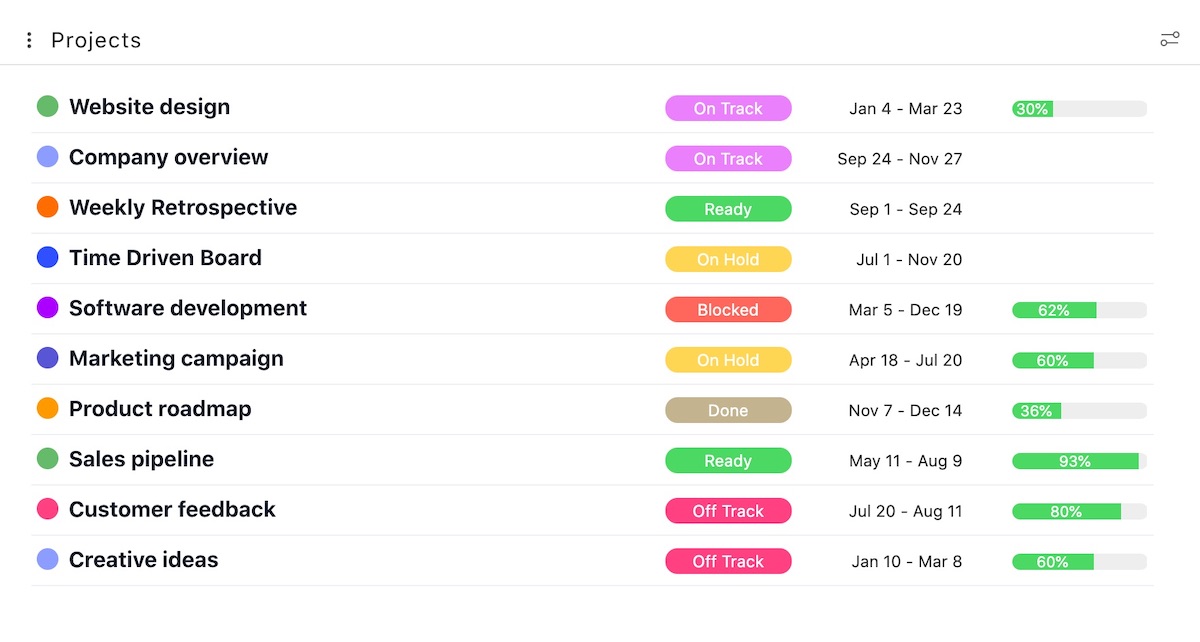Click the green dot beside Website design
This screenshot has width=1200, height=642.
(47, 107)
